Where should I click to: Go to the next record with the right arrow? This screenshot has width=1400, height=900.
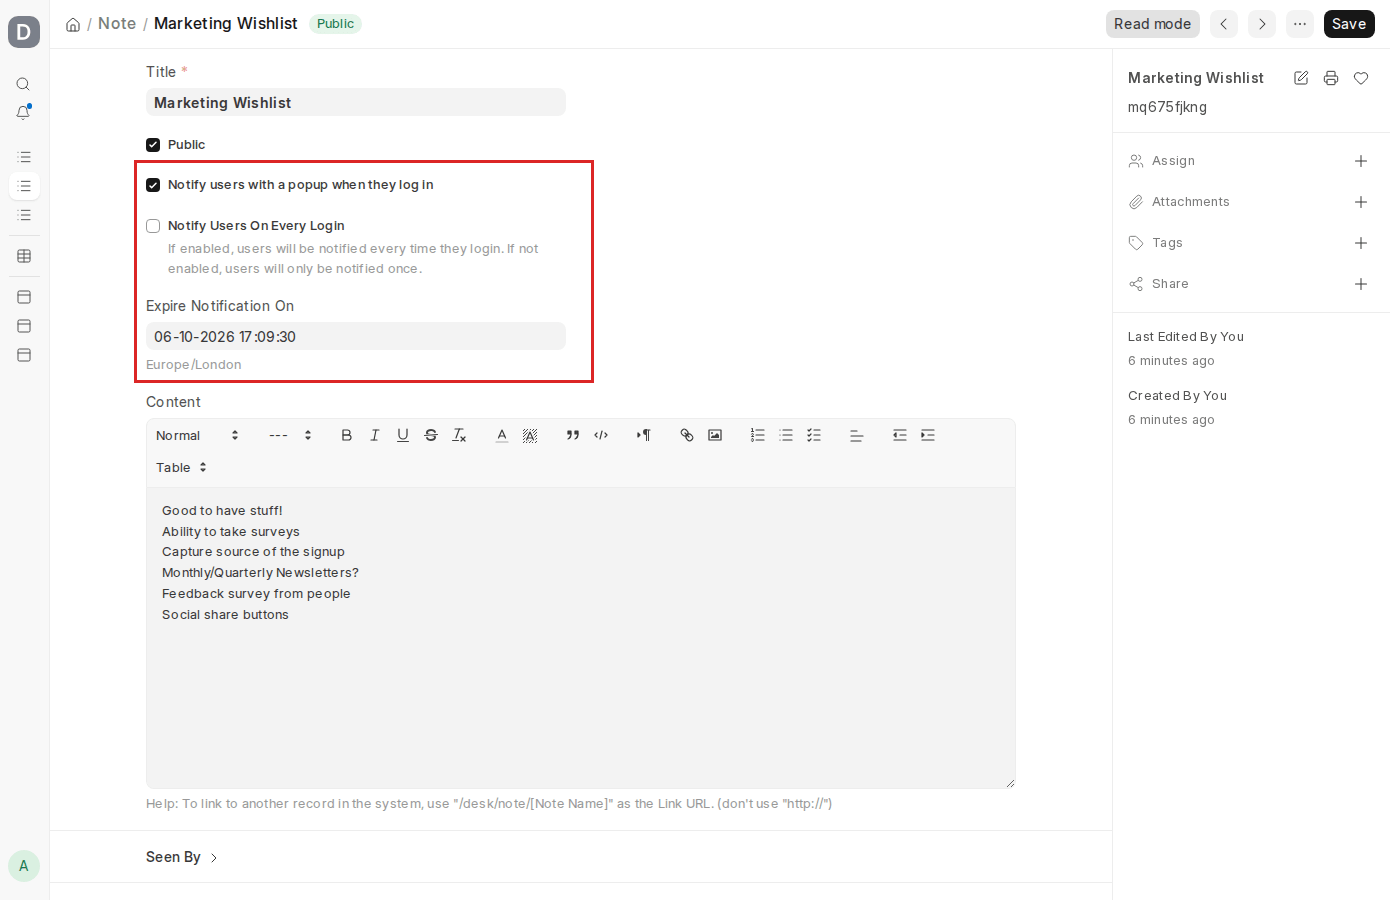(1262, 24)
